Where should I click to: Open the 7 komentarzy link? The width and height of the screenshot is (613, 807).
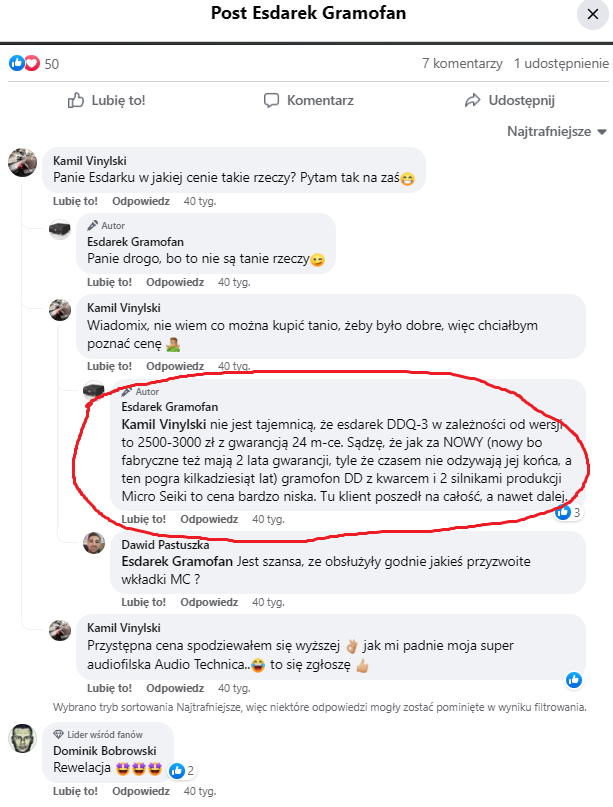461,63
